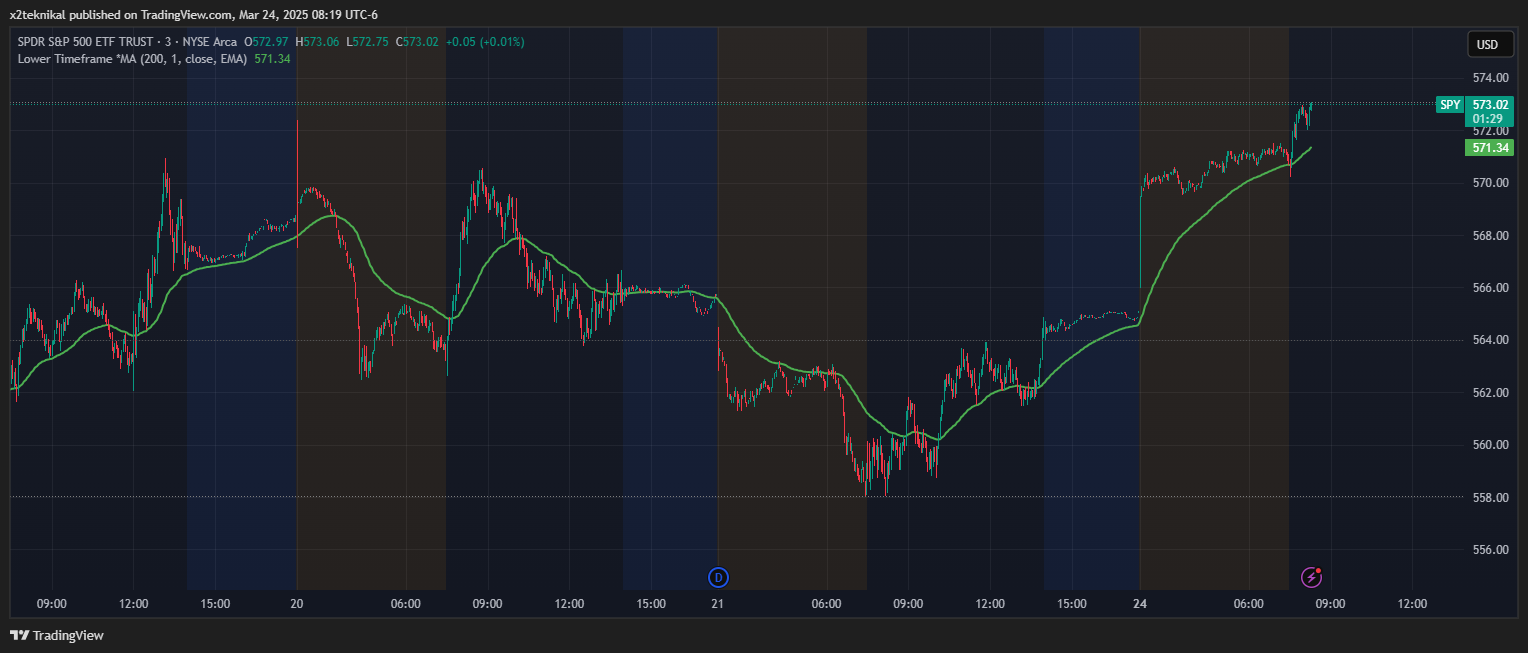This screenshot has height=653, width=1528.
Task: Open the USD currency selector
Action: (1488, 44)
